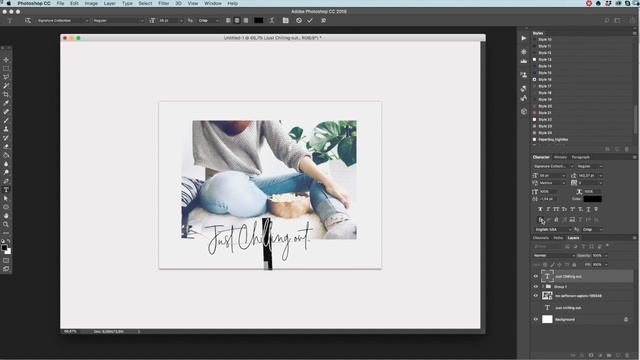640x360 pixels.
Task: Select the Crop tool
Action: click(x=6, y=94)
